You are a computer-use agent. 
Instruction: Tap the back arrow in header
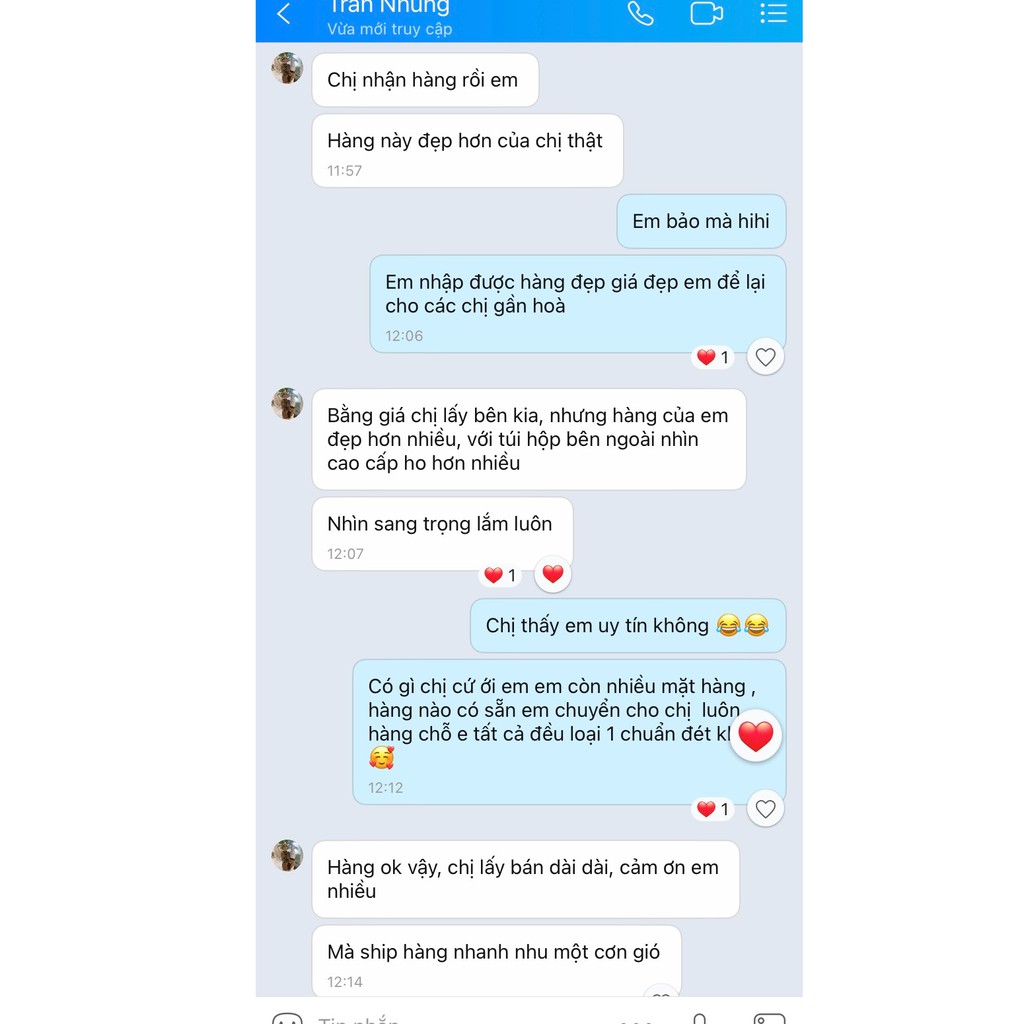tap(283, 14)
